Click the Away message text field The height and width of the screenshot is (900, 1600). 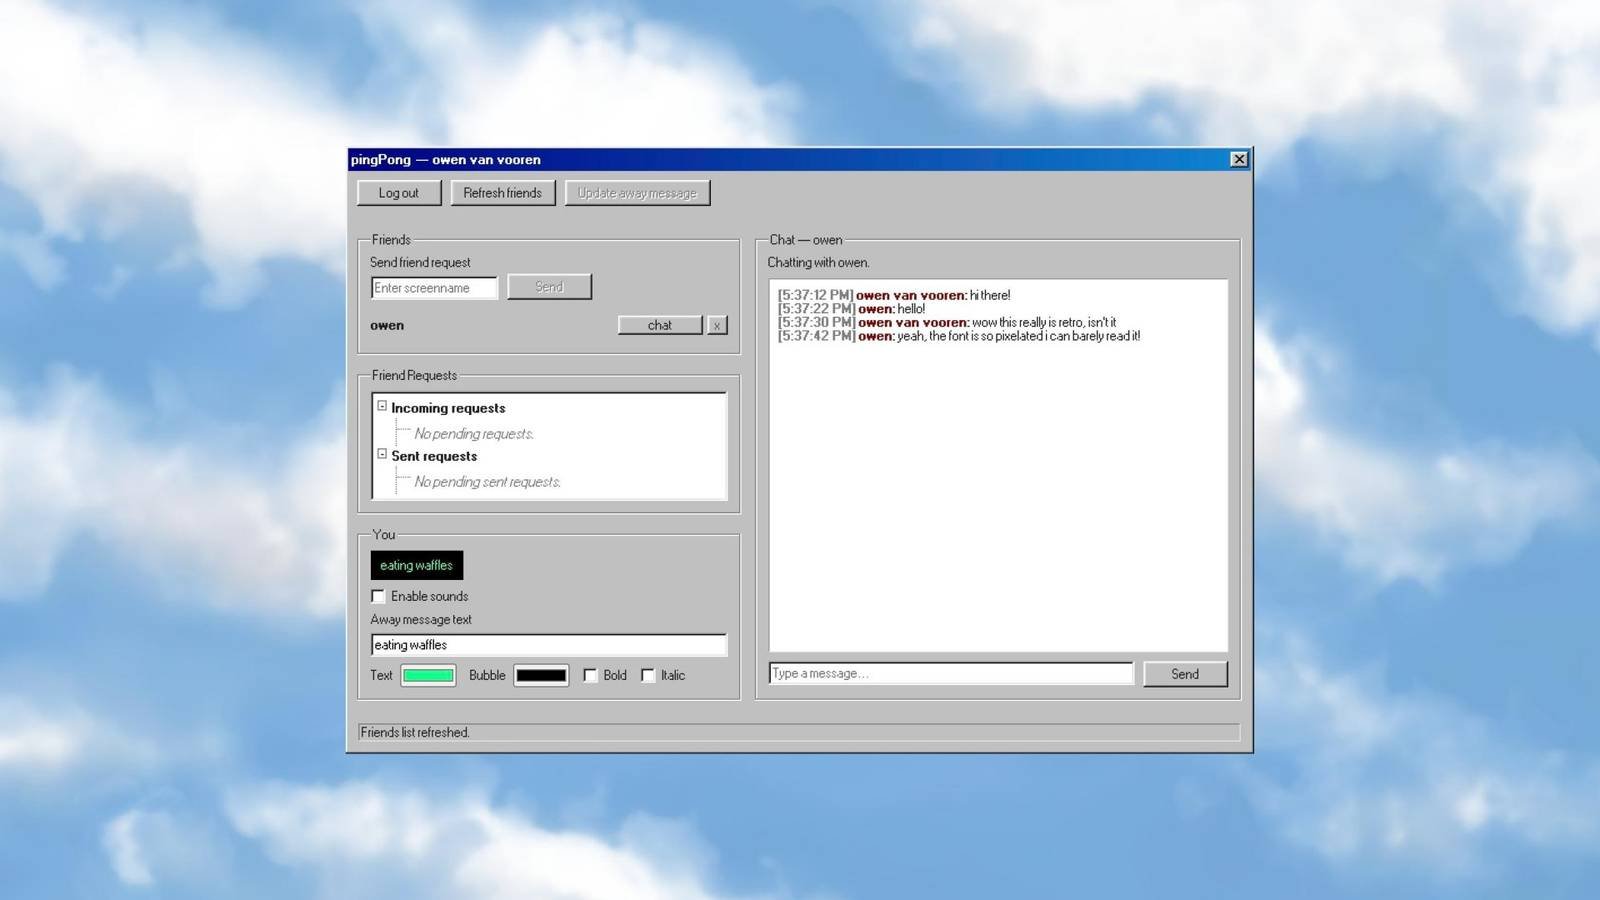[x=548, y=644]
